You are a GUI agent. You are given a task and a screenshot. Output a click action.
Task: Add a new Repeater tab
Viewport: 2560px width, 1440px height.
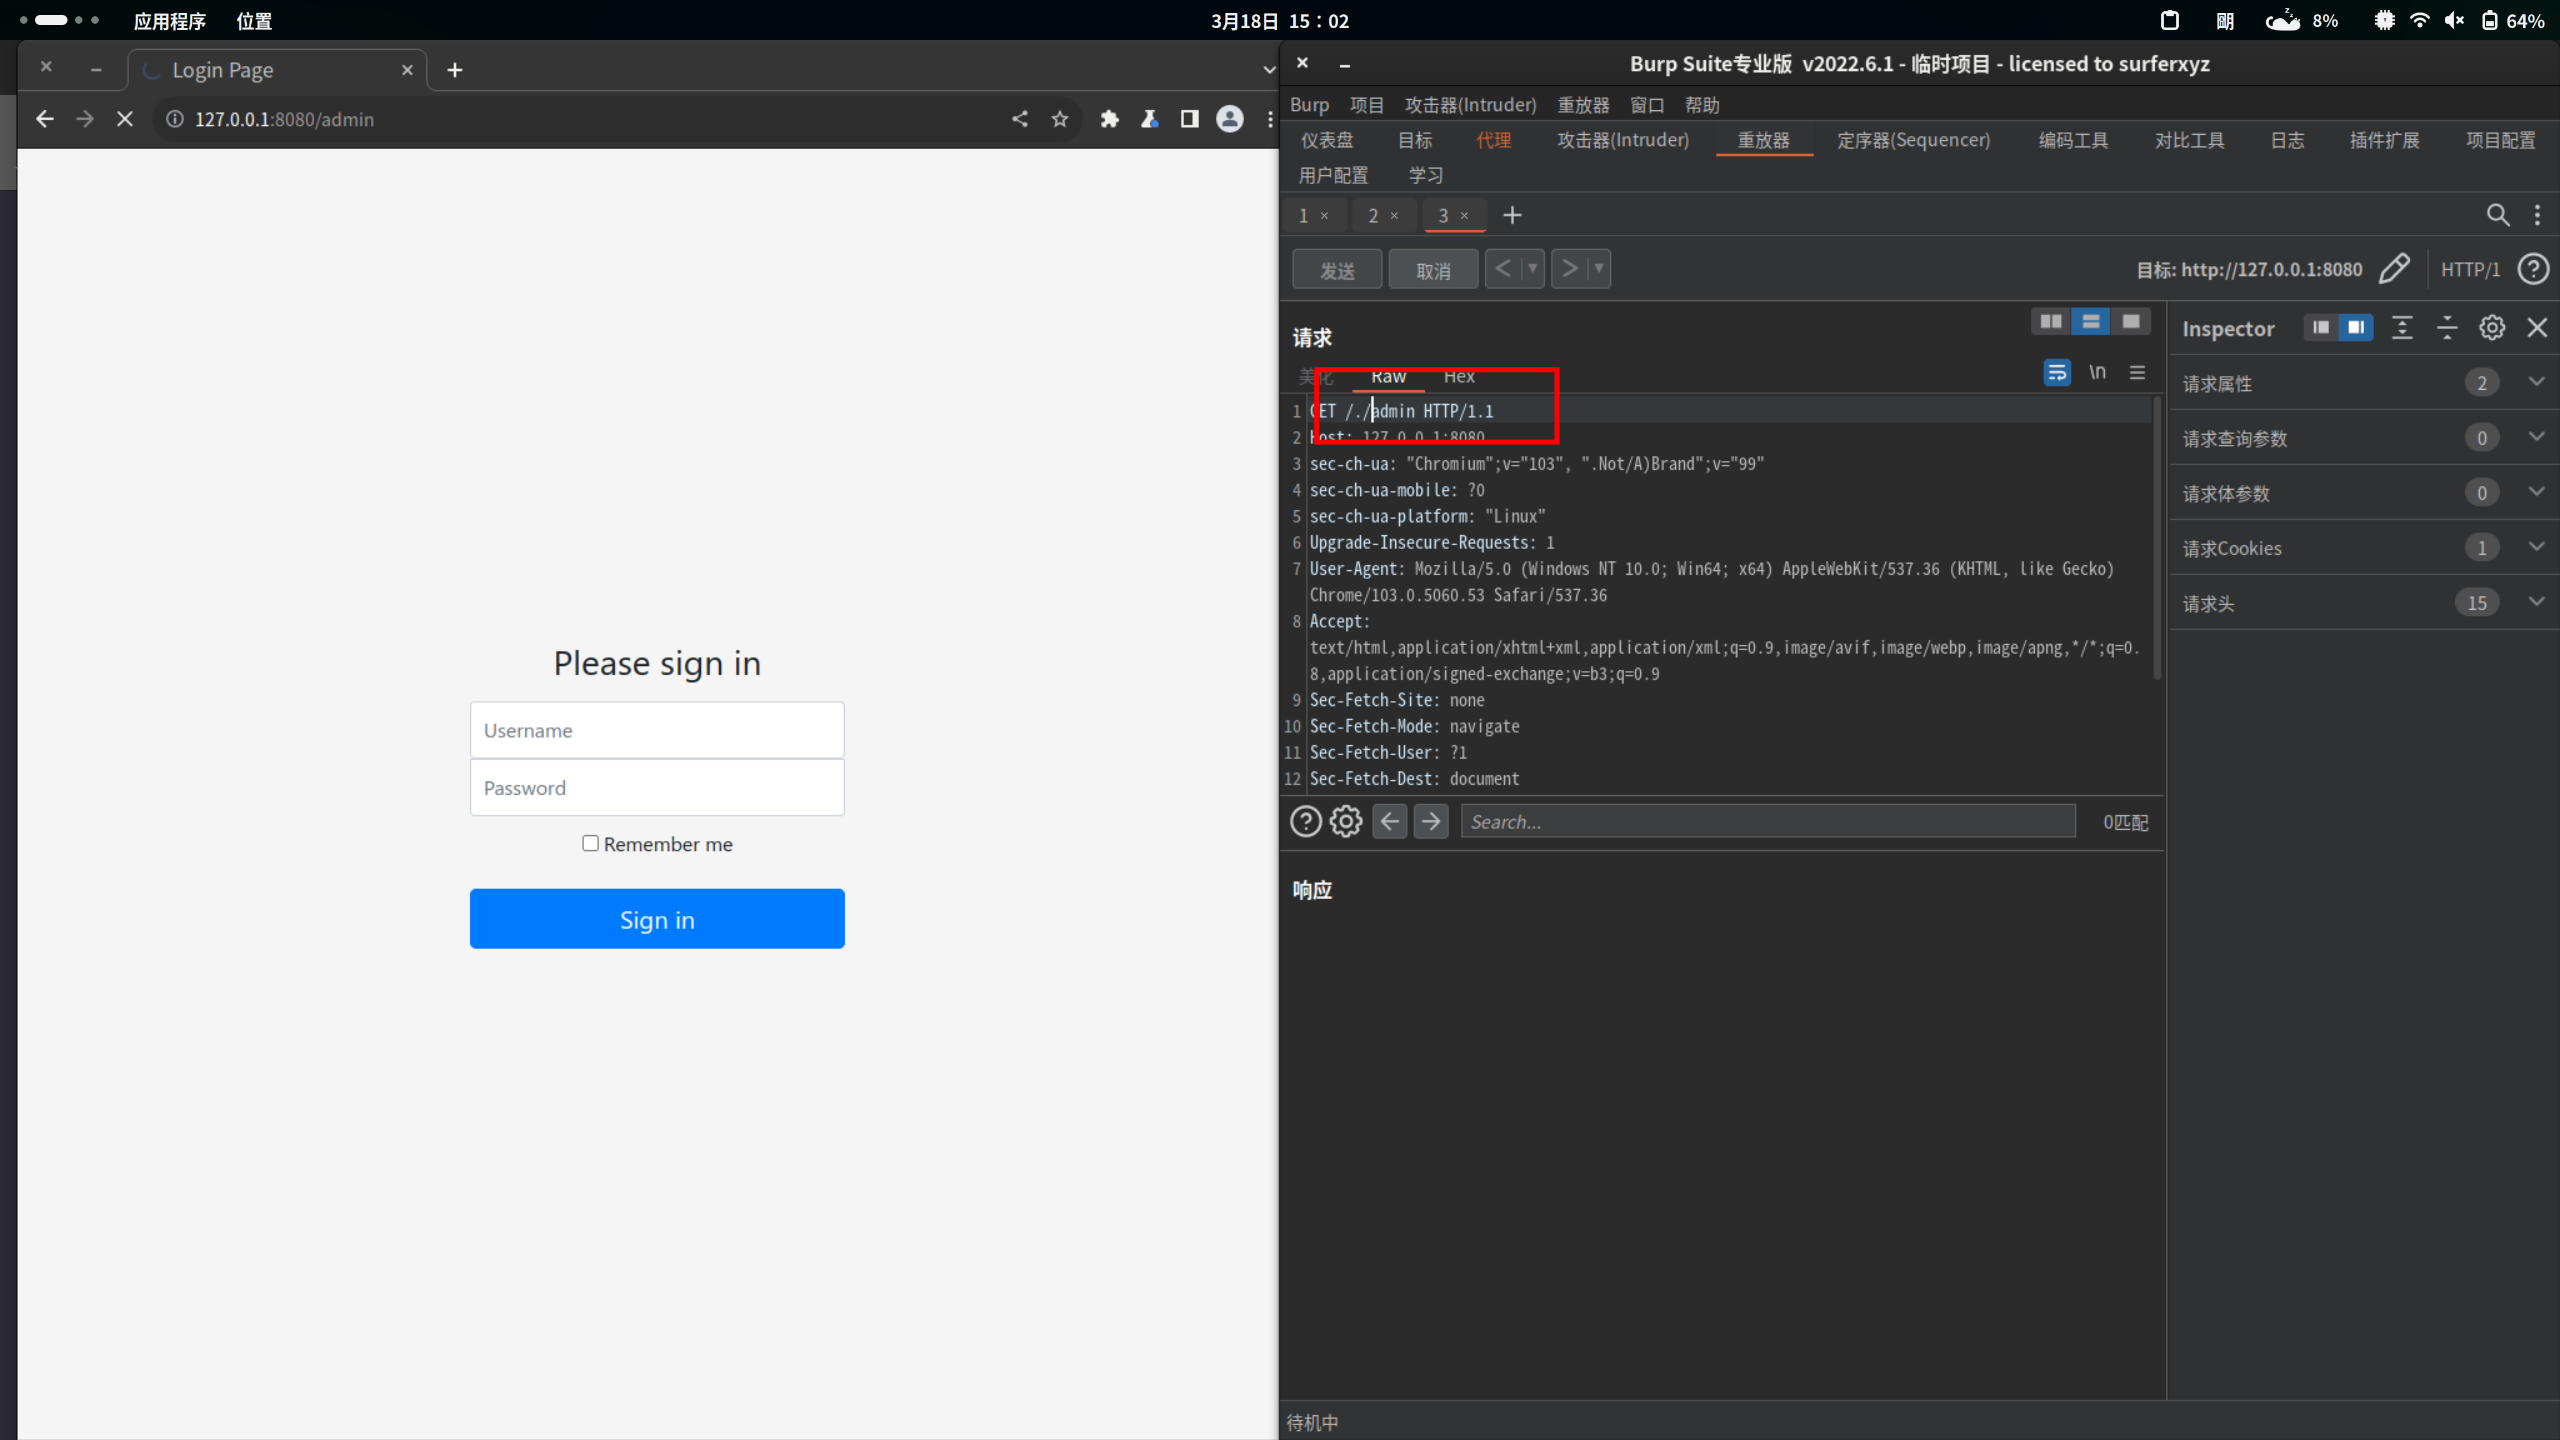tap(1512, 215)
